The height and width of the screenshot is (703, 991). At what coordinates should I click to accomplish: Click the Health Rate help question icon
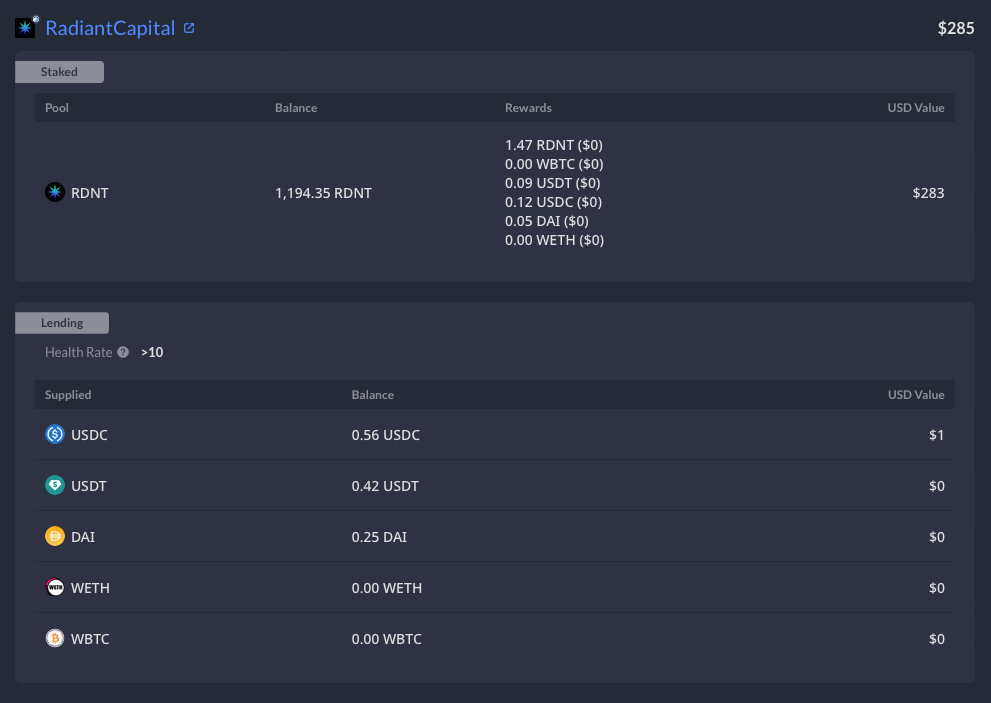123,352
